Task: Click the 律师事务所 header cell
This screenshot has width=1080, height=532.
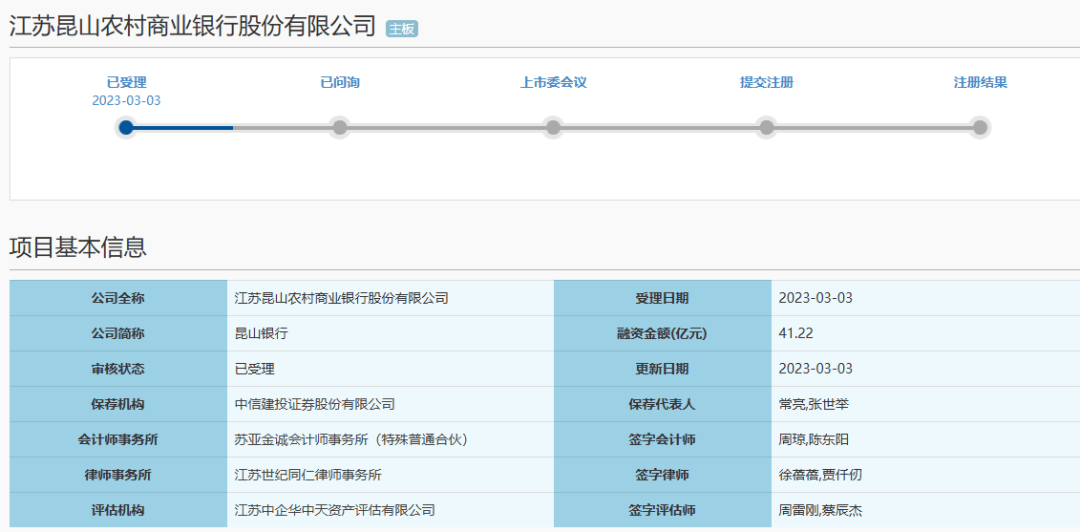Action: pos(118,475)
